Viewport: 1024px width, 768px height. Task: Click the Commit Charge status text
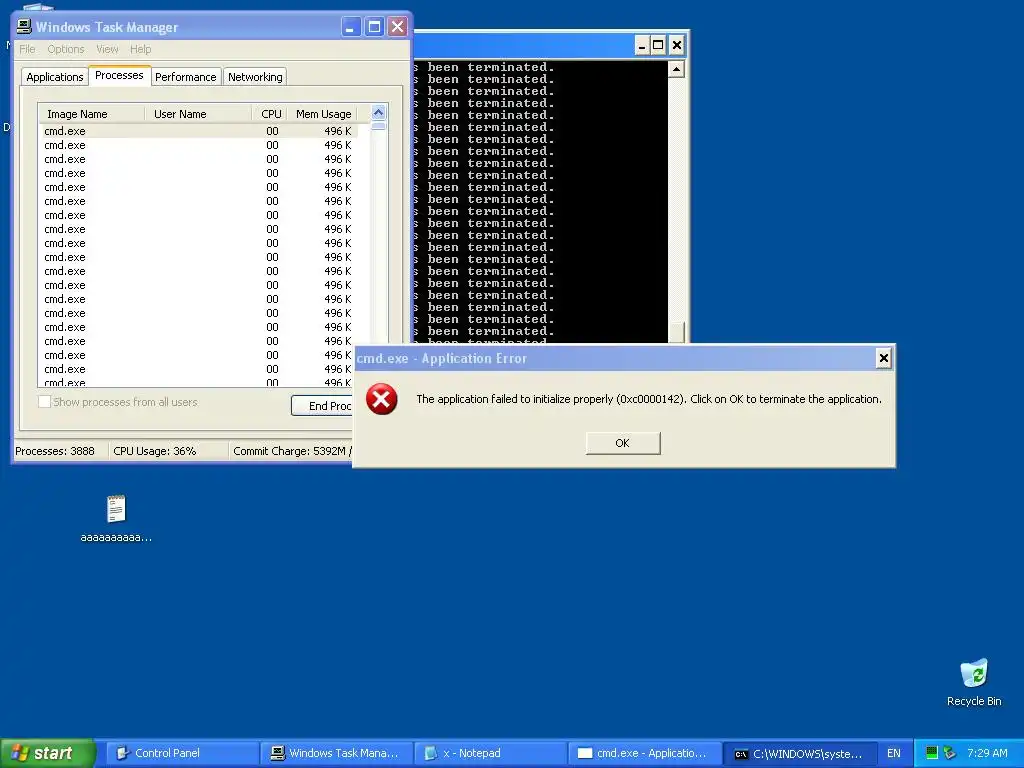click(293, 451)
